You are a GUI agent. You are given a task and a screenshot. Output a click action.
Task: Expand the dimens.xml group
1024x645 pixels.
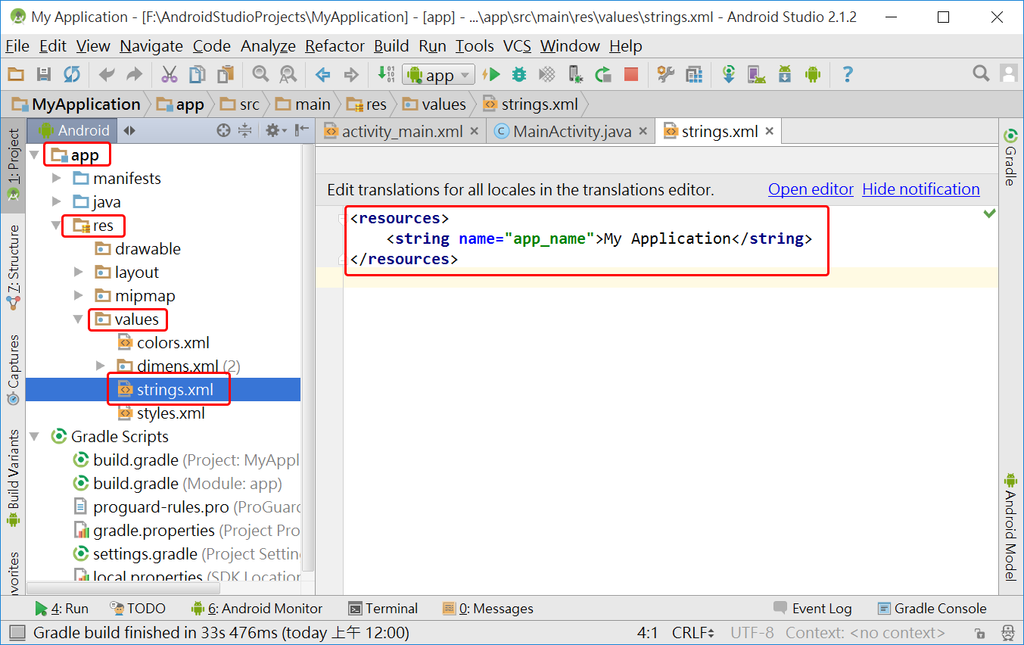point(101,366)
